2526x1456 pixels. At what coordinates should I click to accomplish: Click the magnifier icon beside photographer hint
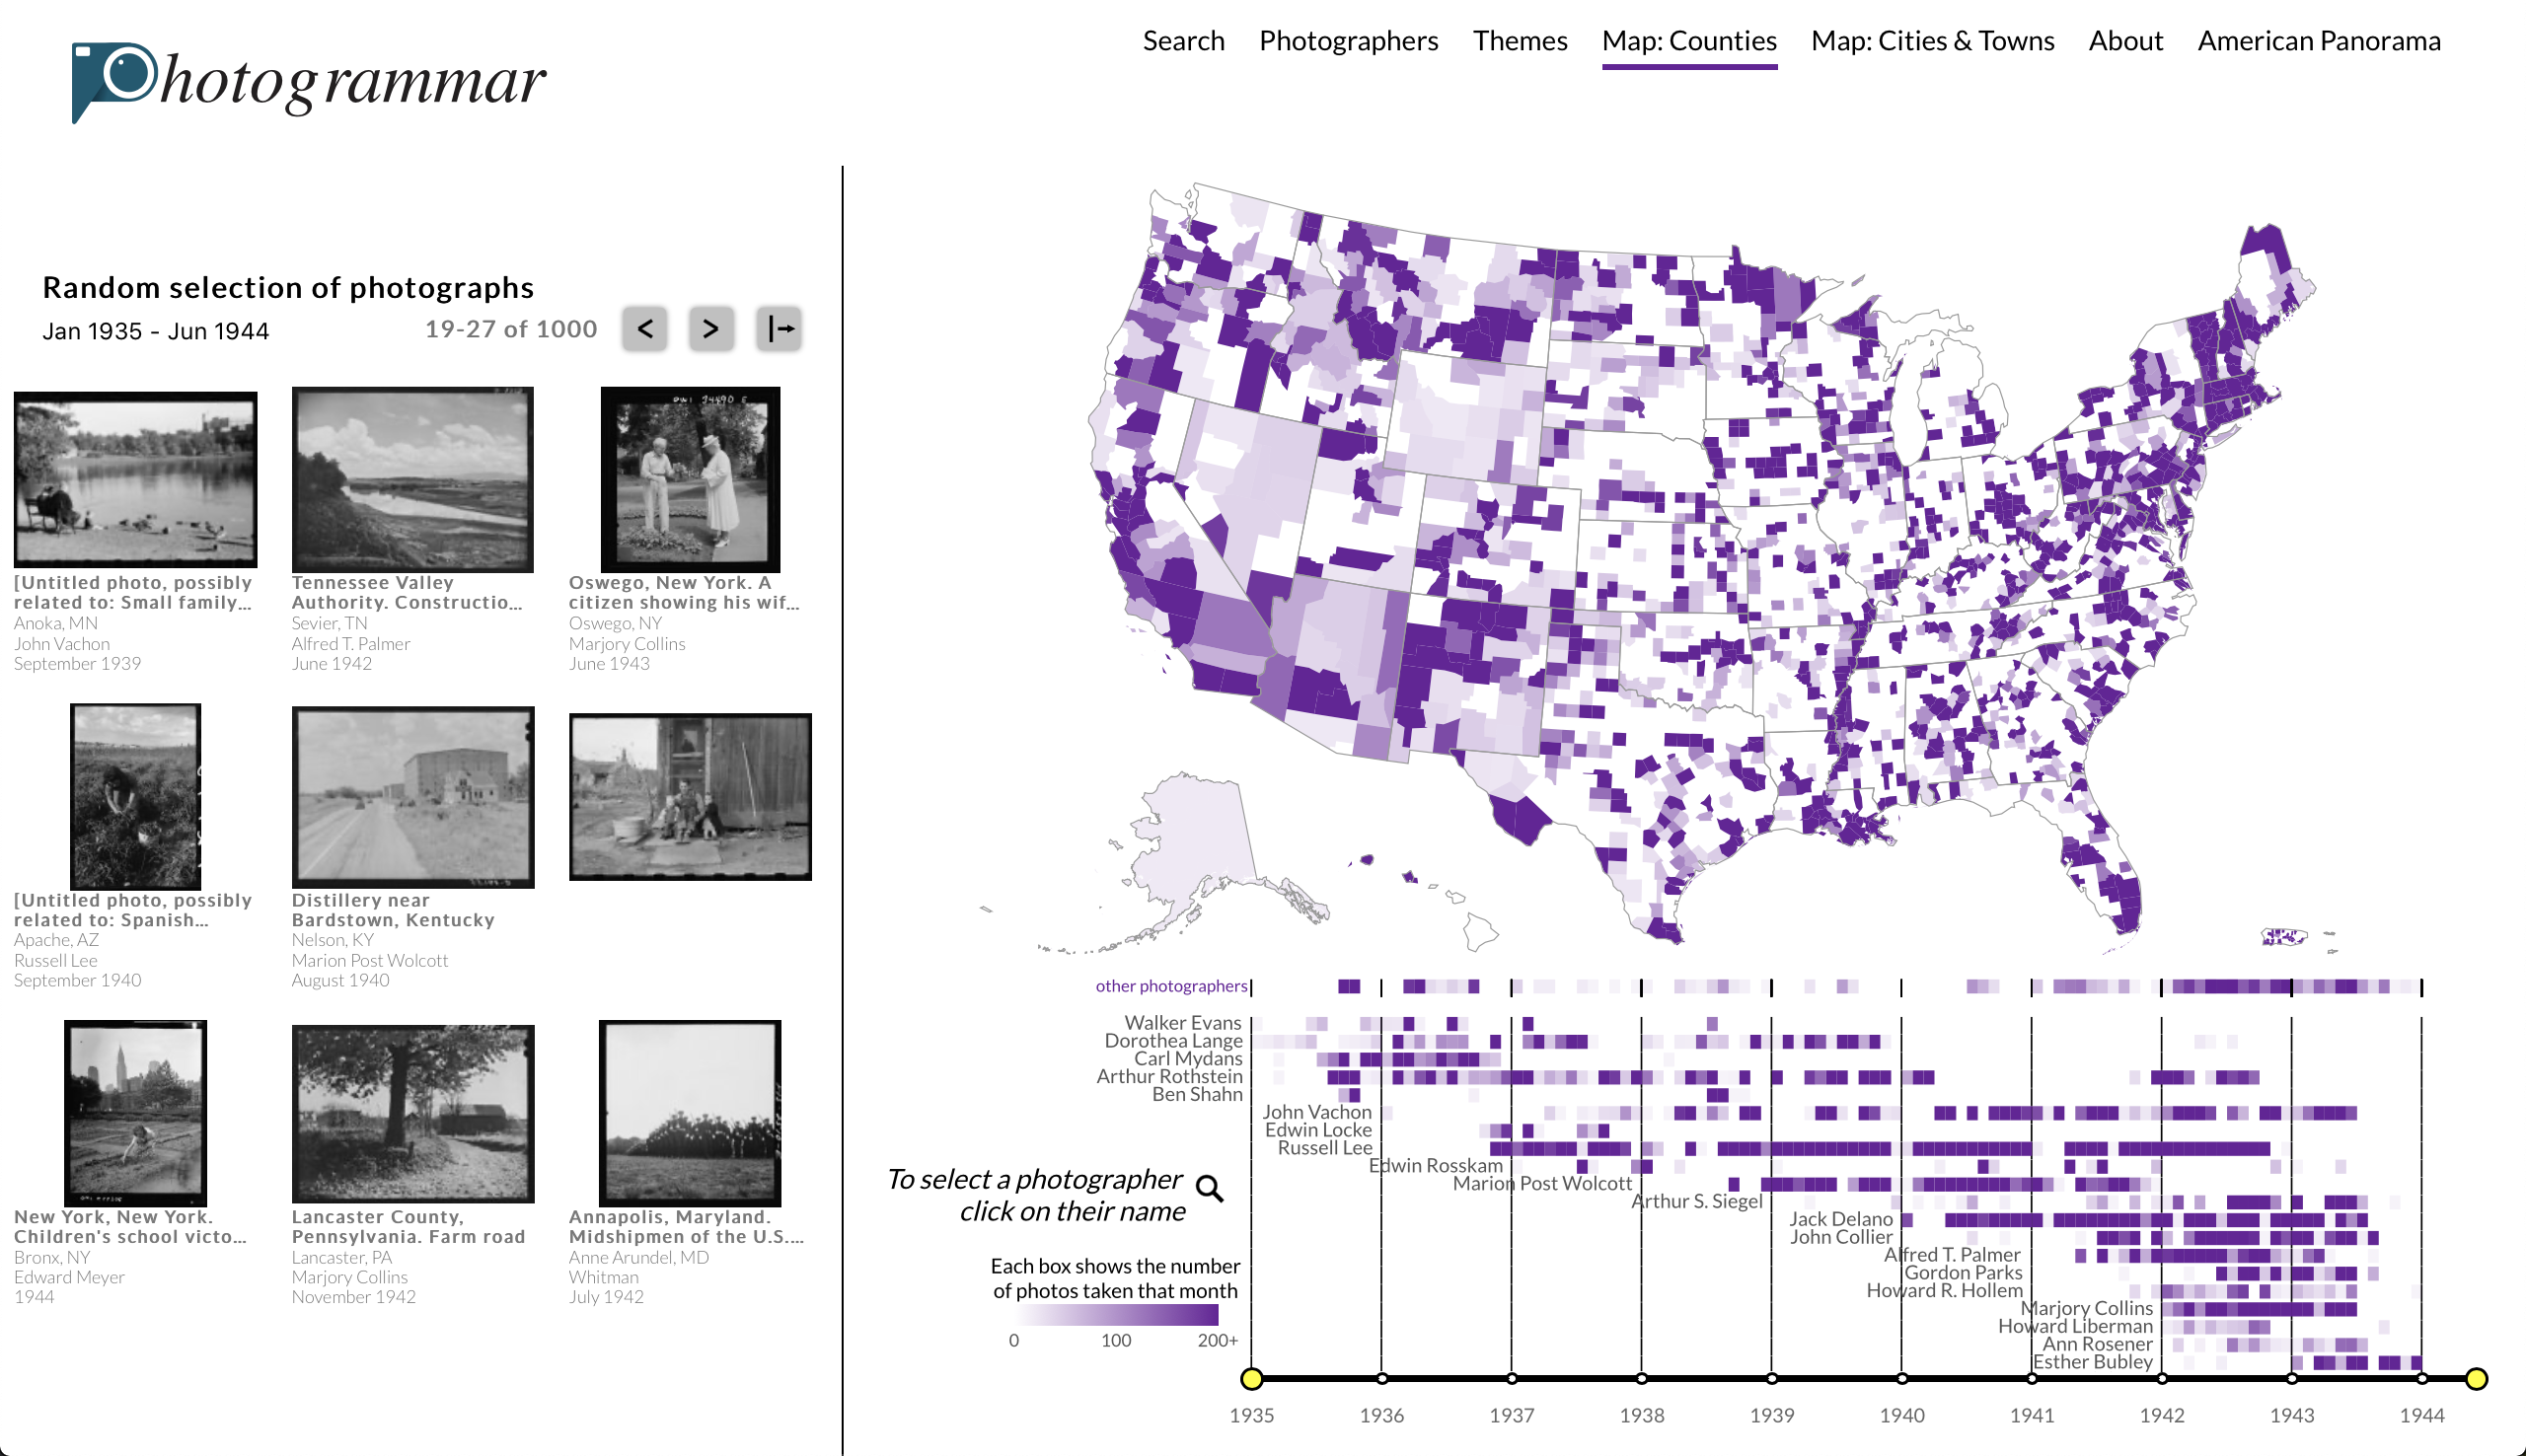(x=1210, y=1188)
